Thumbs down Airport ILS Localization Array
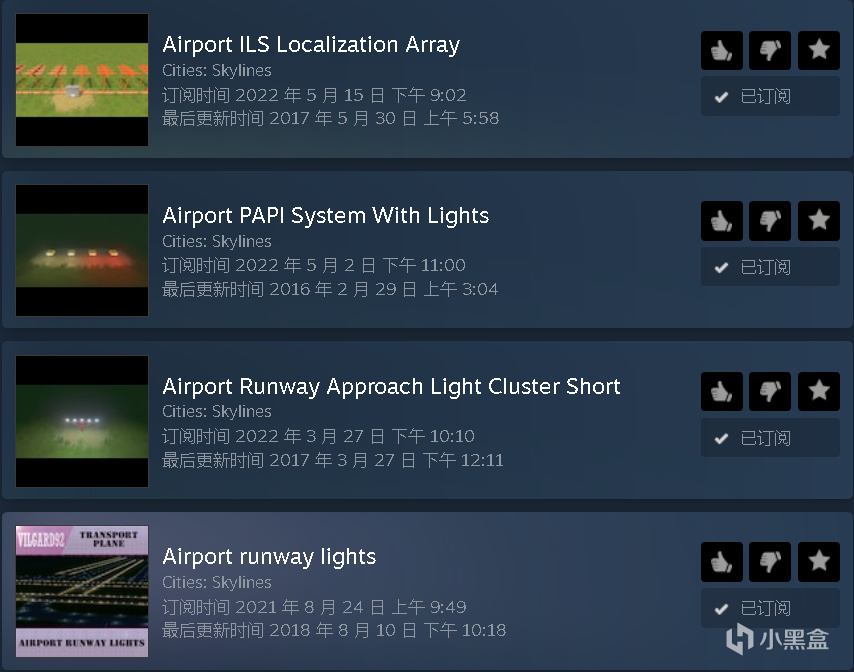Screen dimensions: 854x672 770,51
